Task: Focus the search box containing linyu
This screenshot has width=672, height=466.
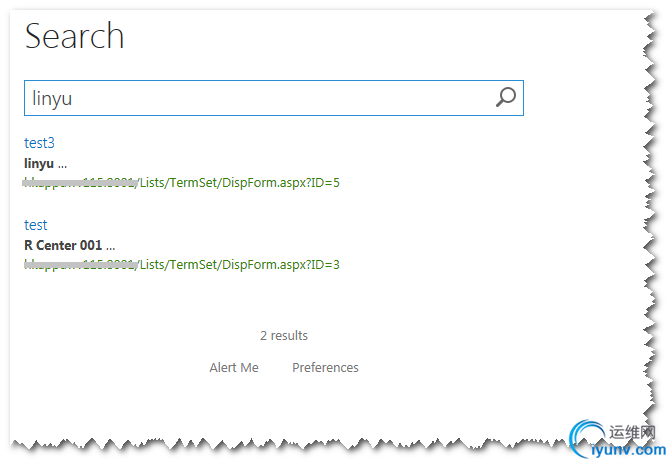Action: click(x=273, y=98)
